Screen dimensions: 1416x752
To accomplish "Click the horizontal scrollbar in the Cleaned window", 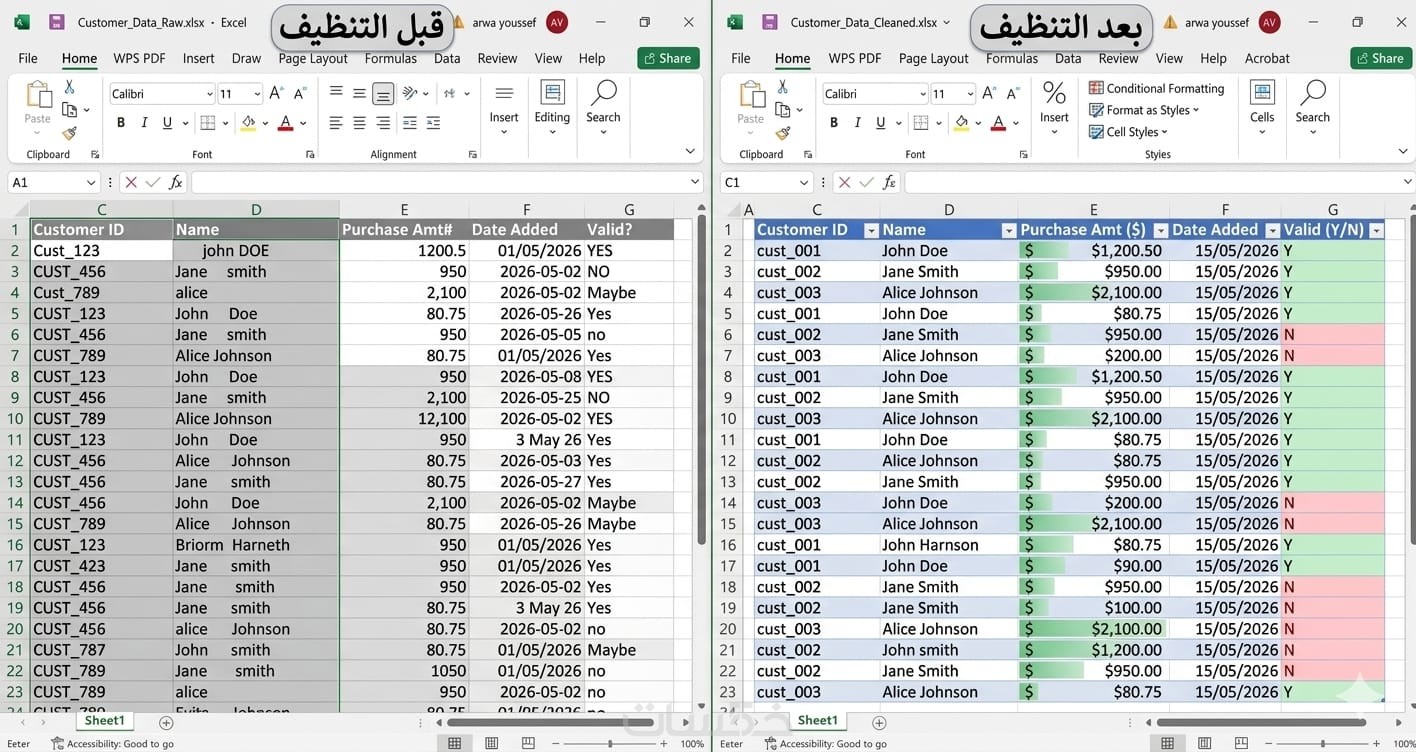I will pyautogui.click(x=1261, y=722).
